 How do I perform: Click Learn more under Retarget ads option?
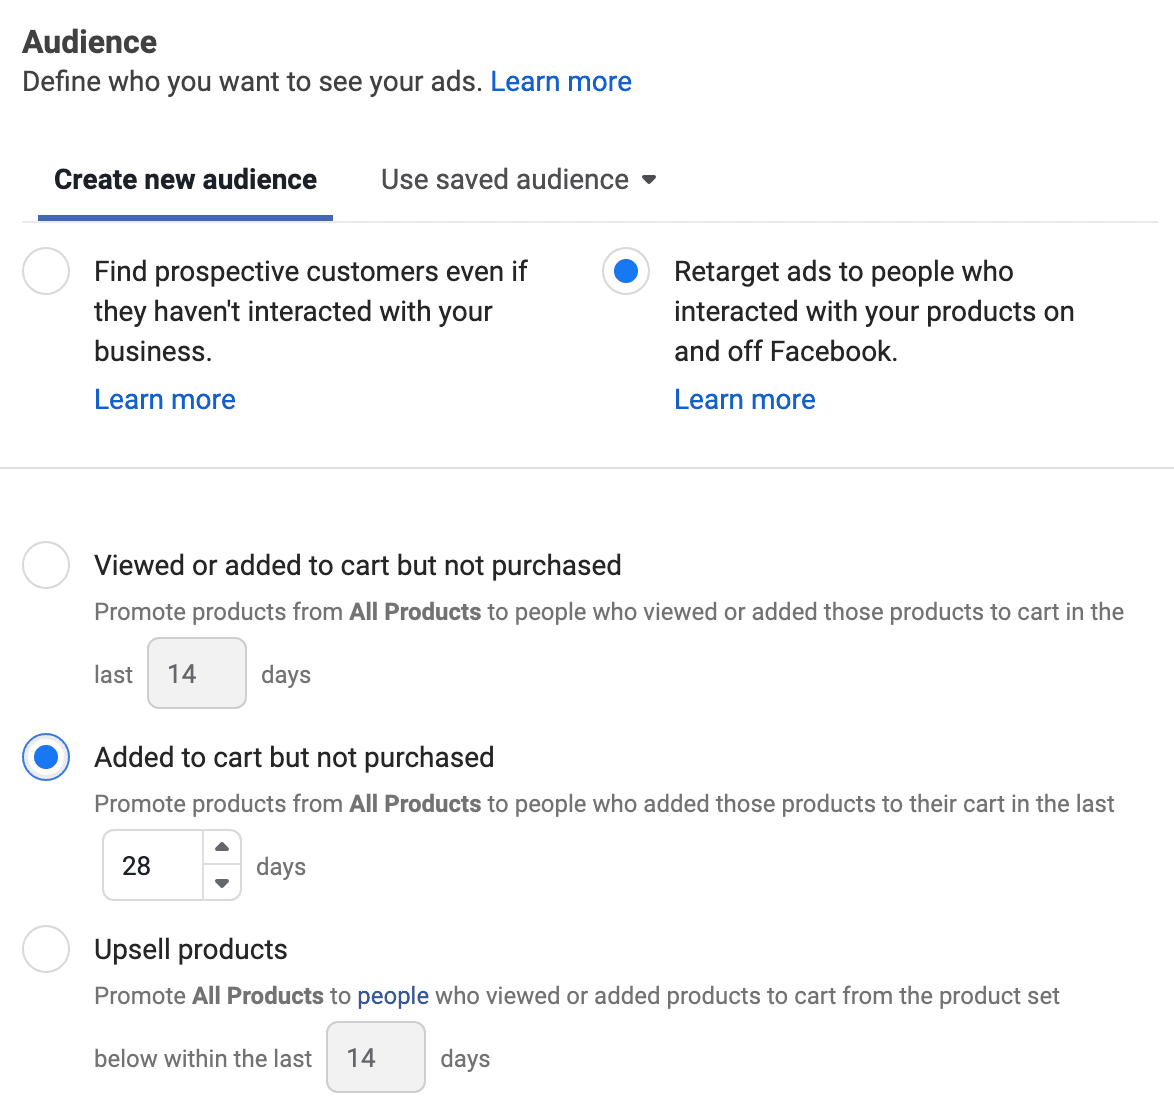(745, 400)
